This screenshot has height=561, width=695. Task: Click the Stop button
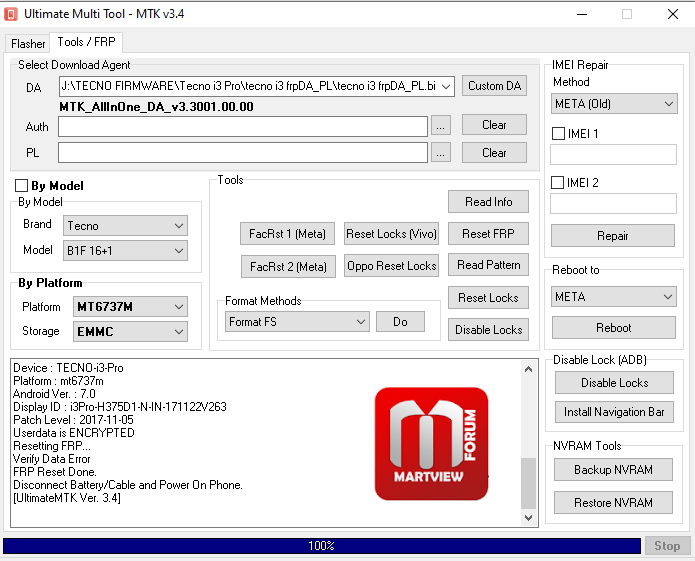(x=667, y=546)
